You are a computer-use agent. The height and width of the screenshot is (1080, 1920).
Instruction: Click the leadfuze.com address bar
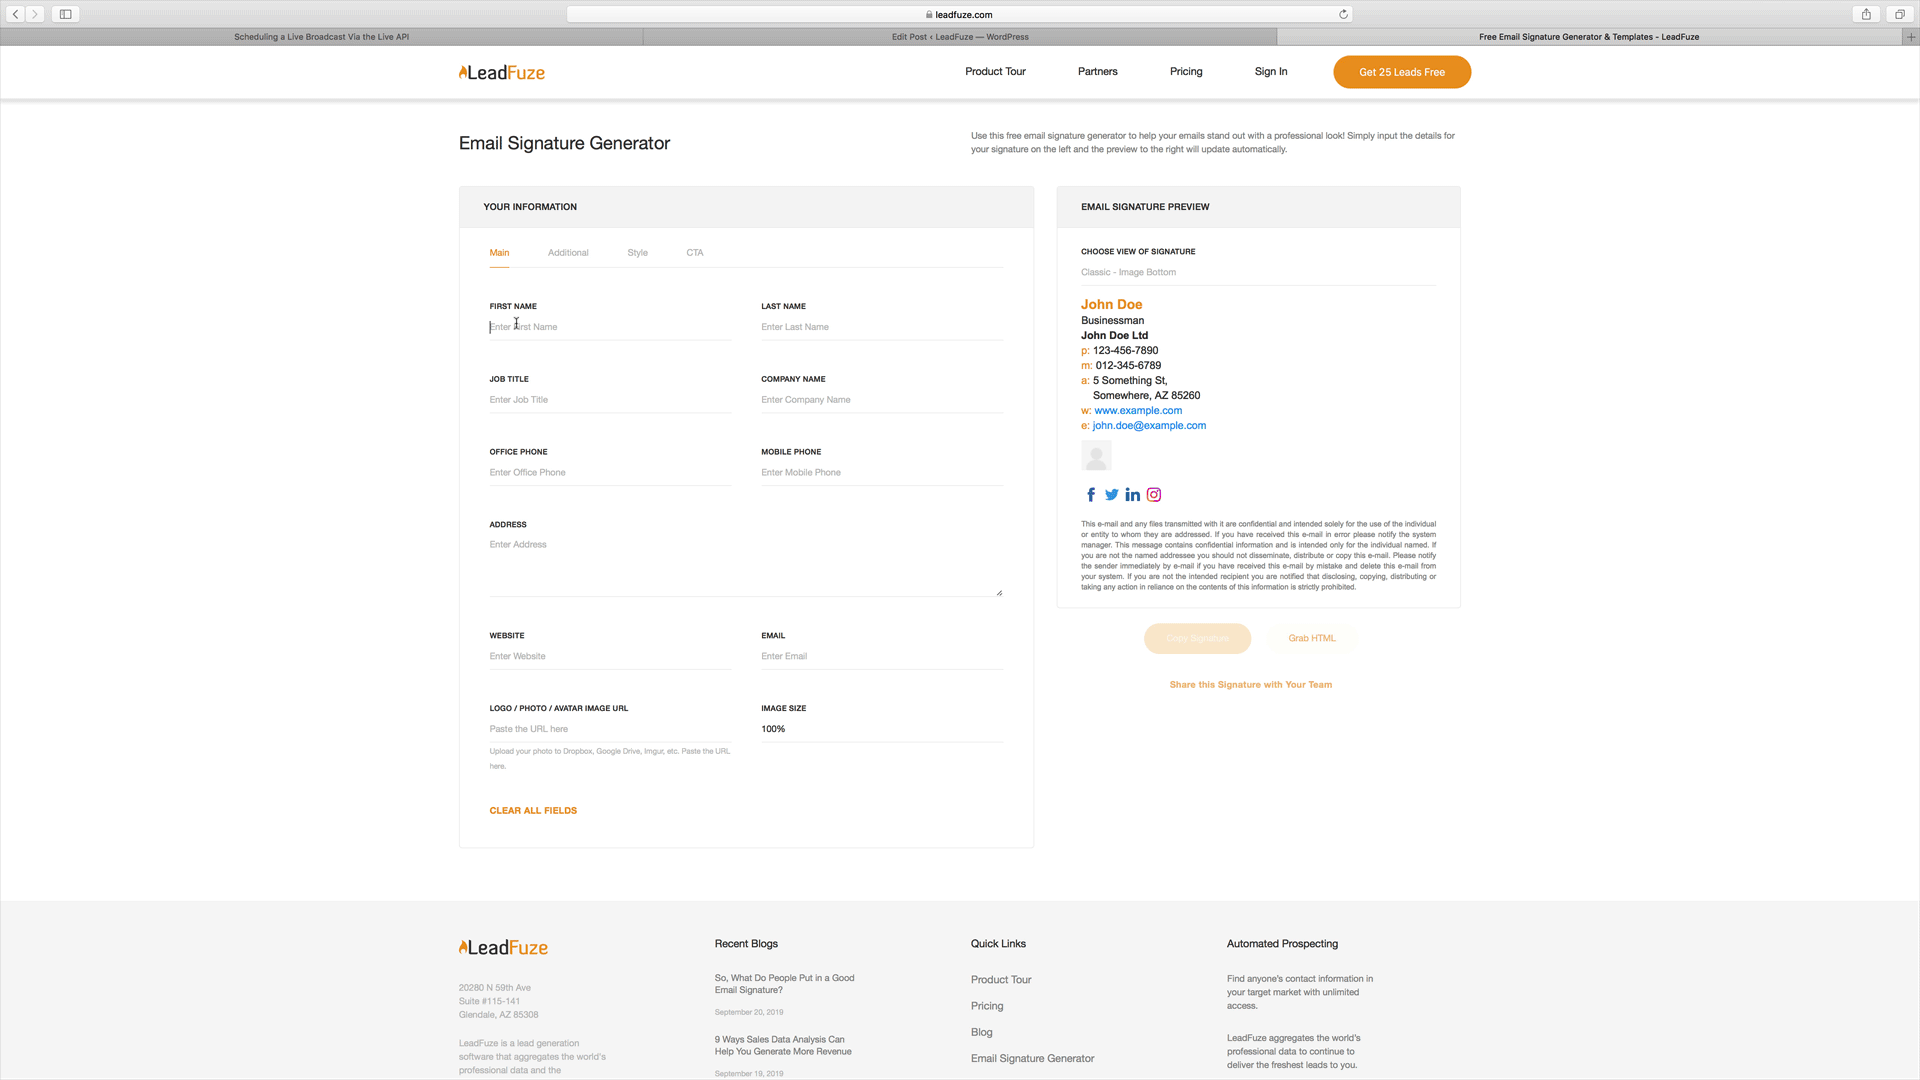tap(959, 14)
